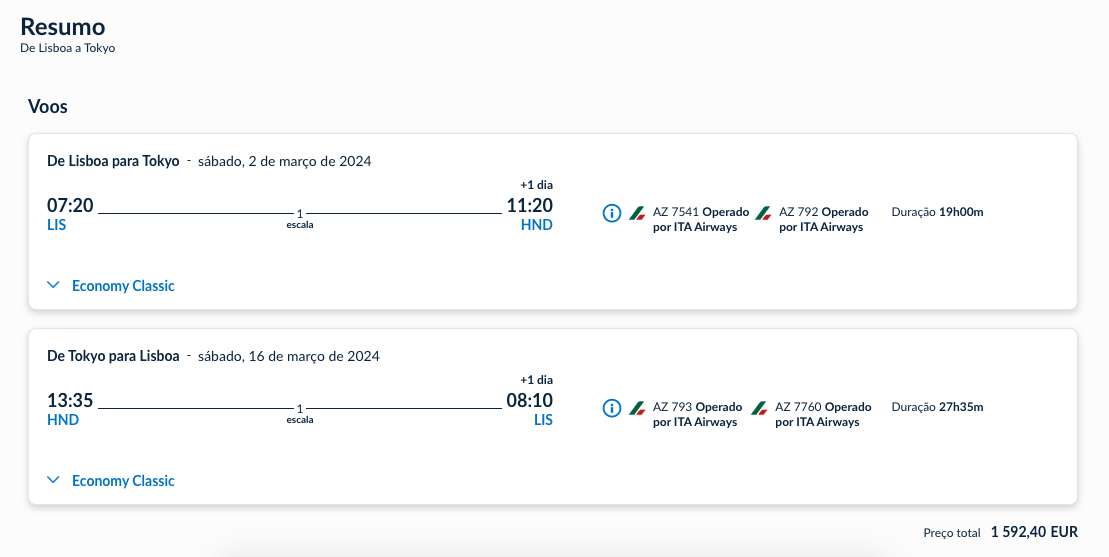This screenshot has height=557, width=1109.
Task: Open Economy Classic details for return flight
Action: pos(123,481)
